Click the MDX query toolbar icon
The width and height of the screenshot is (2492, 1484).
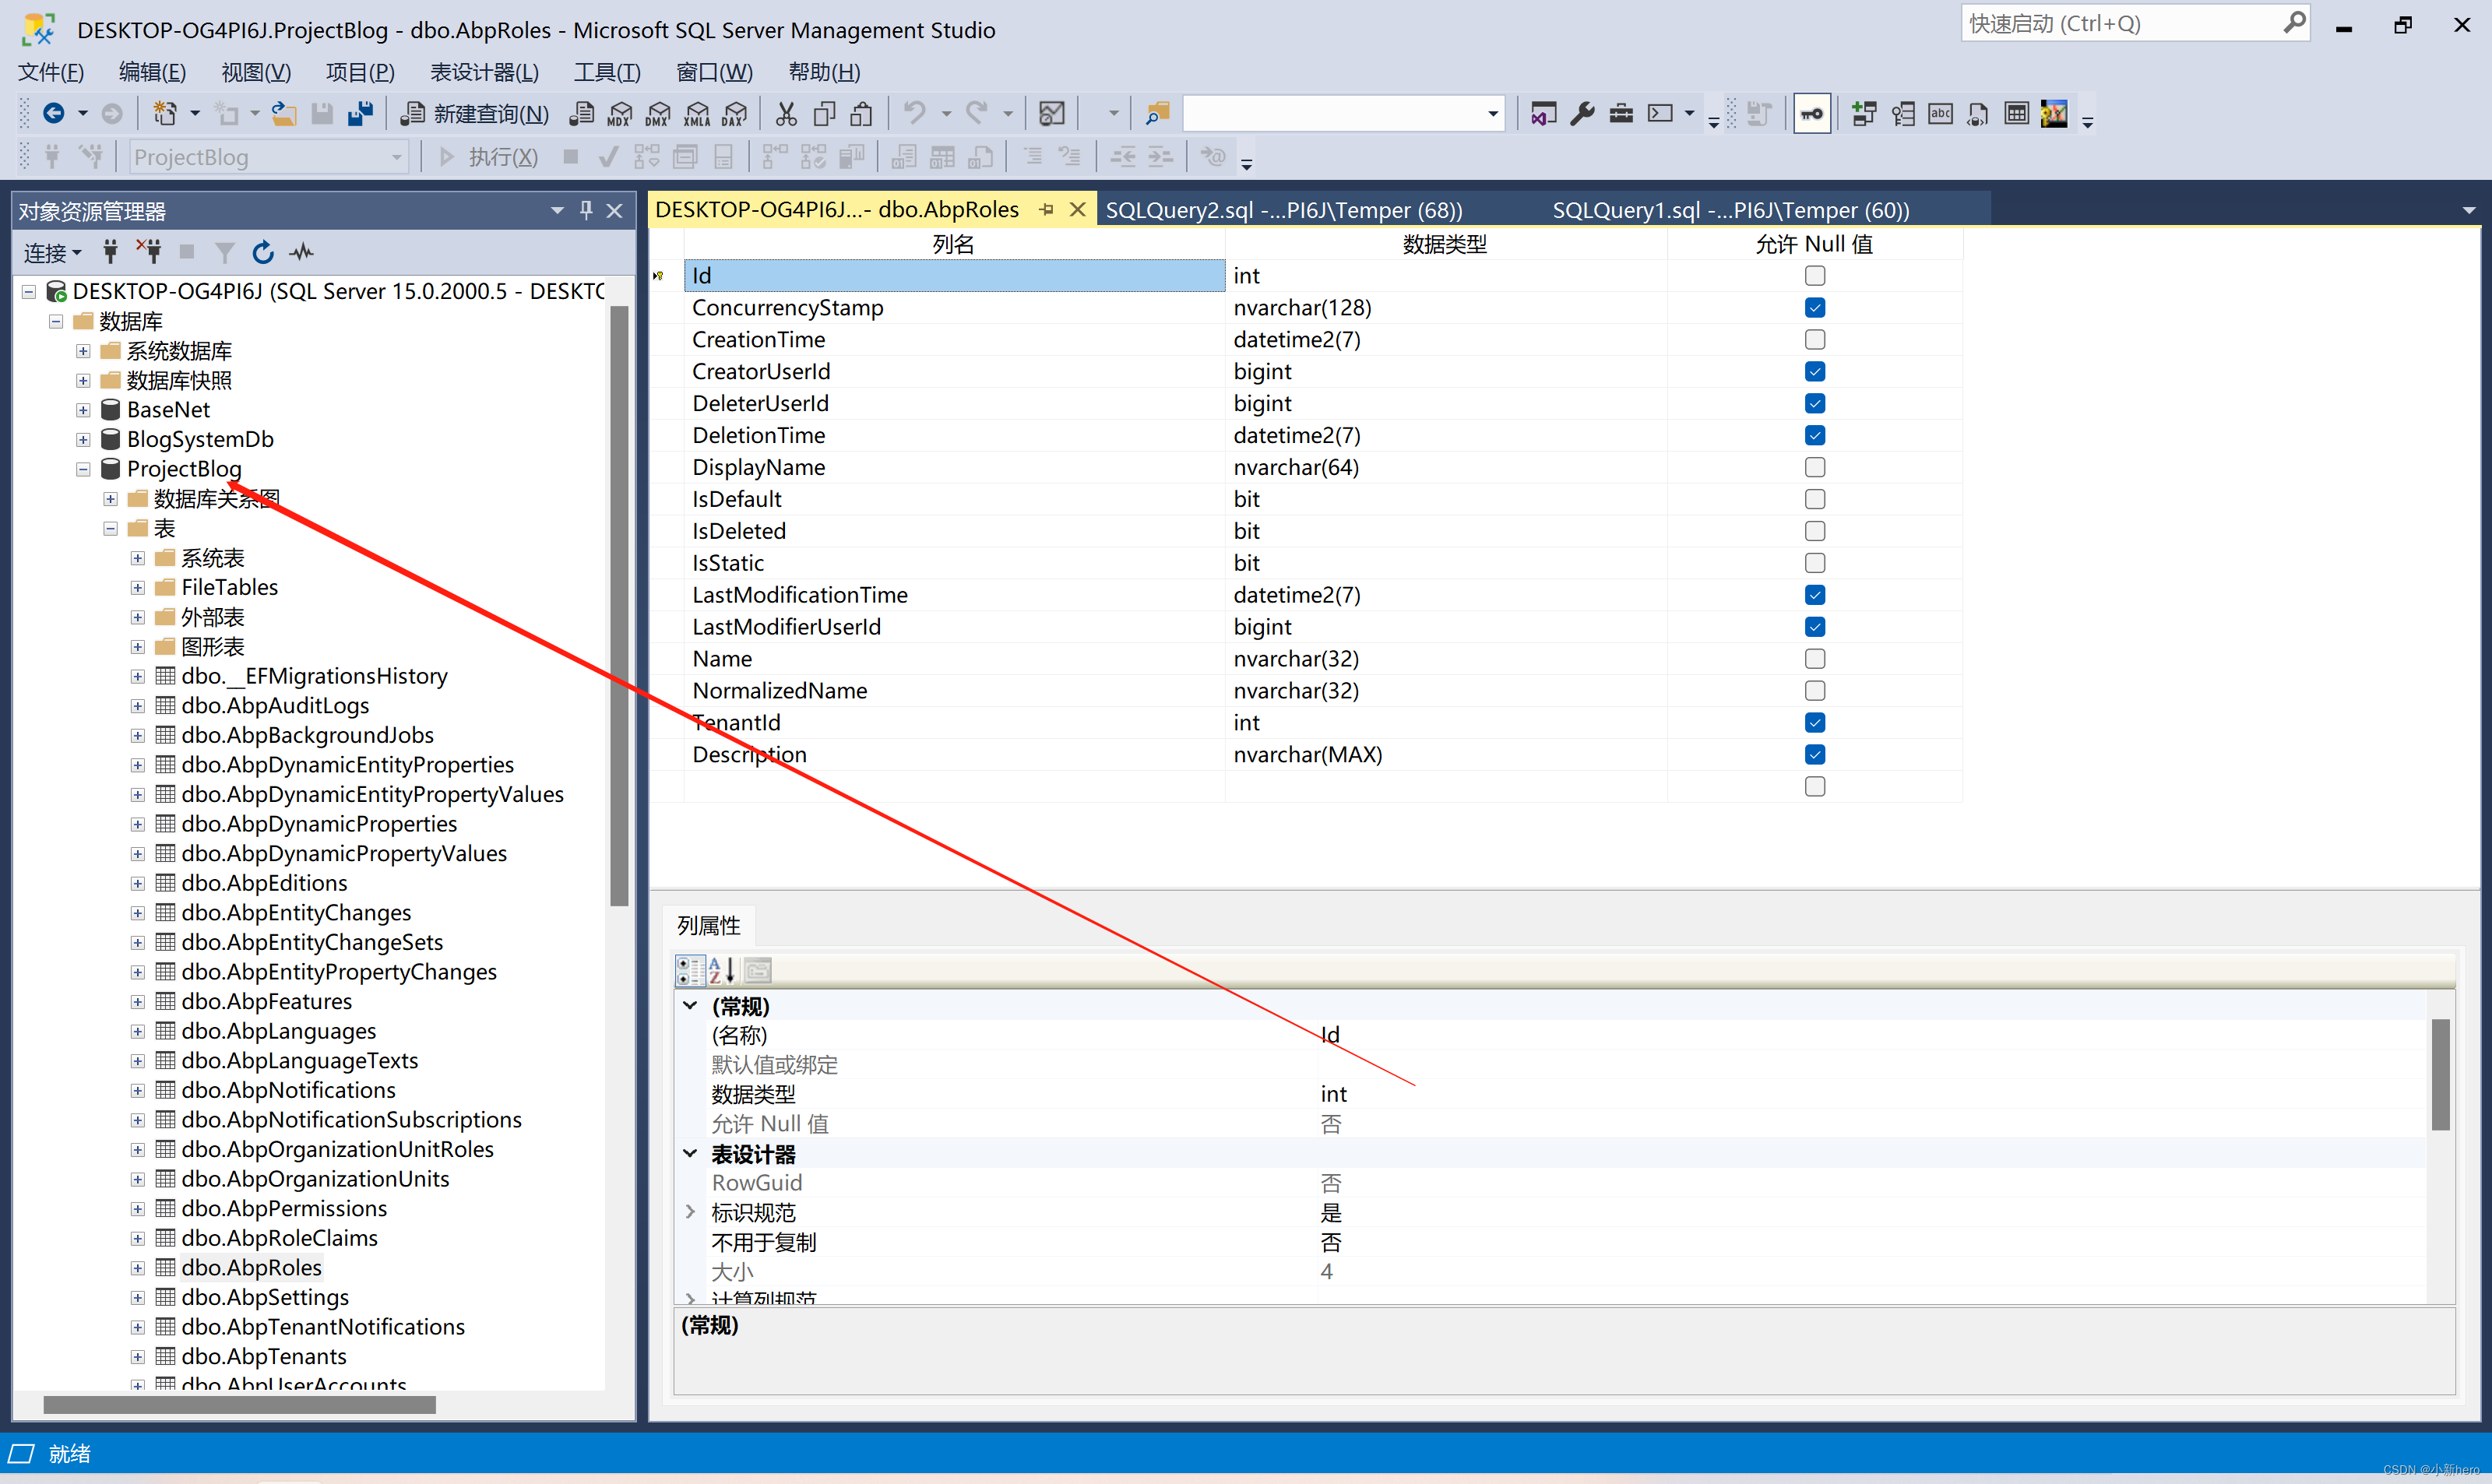620,114
